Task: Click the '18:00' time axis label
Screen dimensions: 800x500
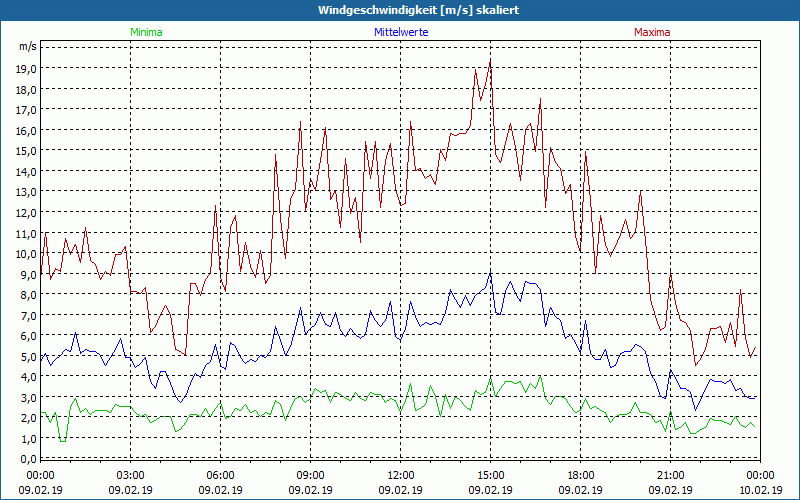Action: click(x=581, y=476)
